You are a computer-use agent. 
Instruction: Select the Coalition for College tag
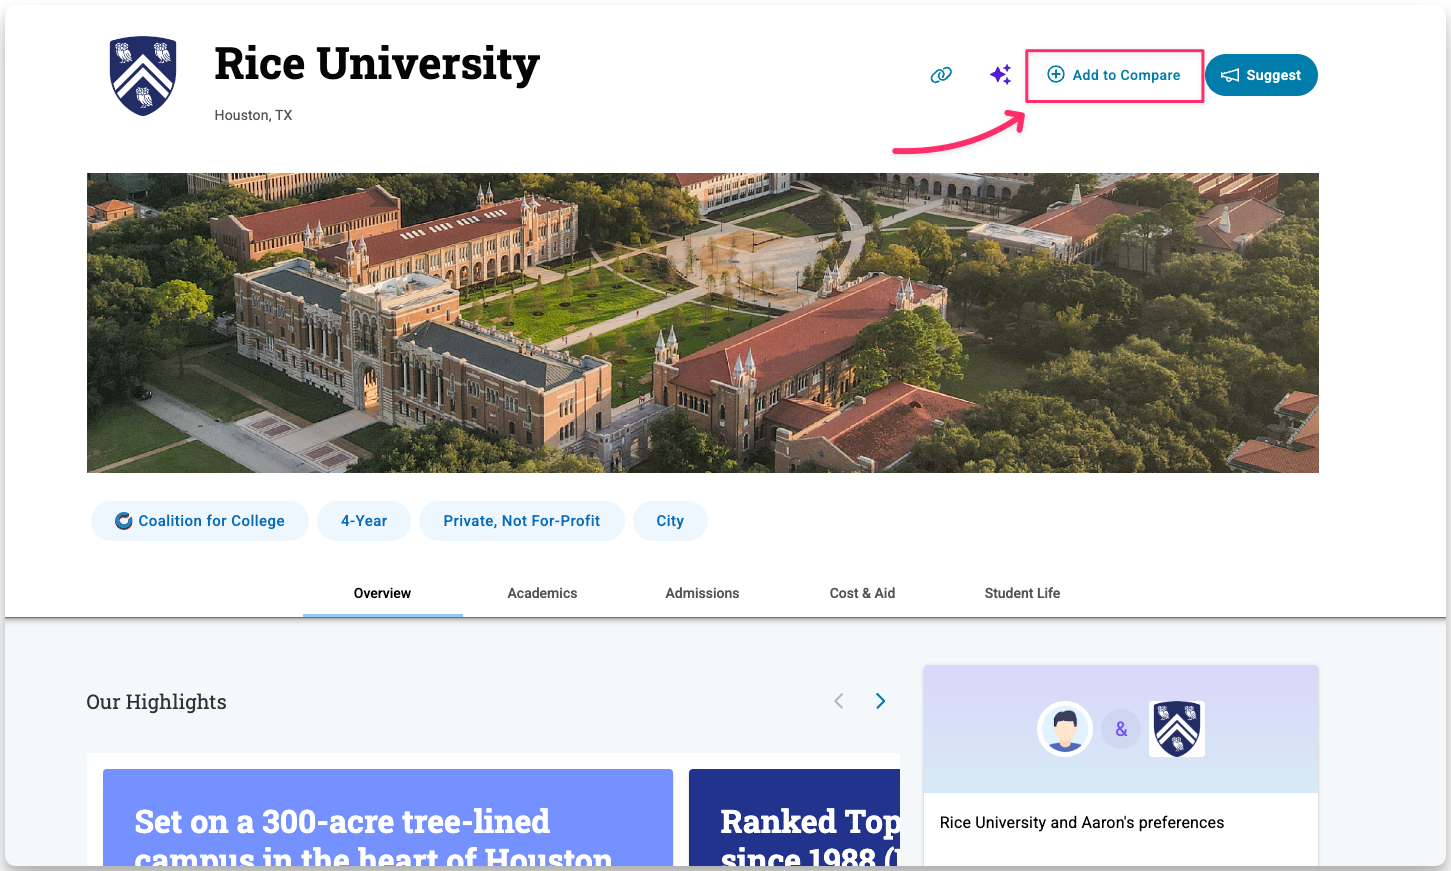(200, 521)
